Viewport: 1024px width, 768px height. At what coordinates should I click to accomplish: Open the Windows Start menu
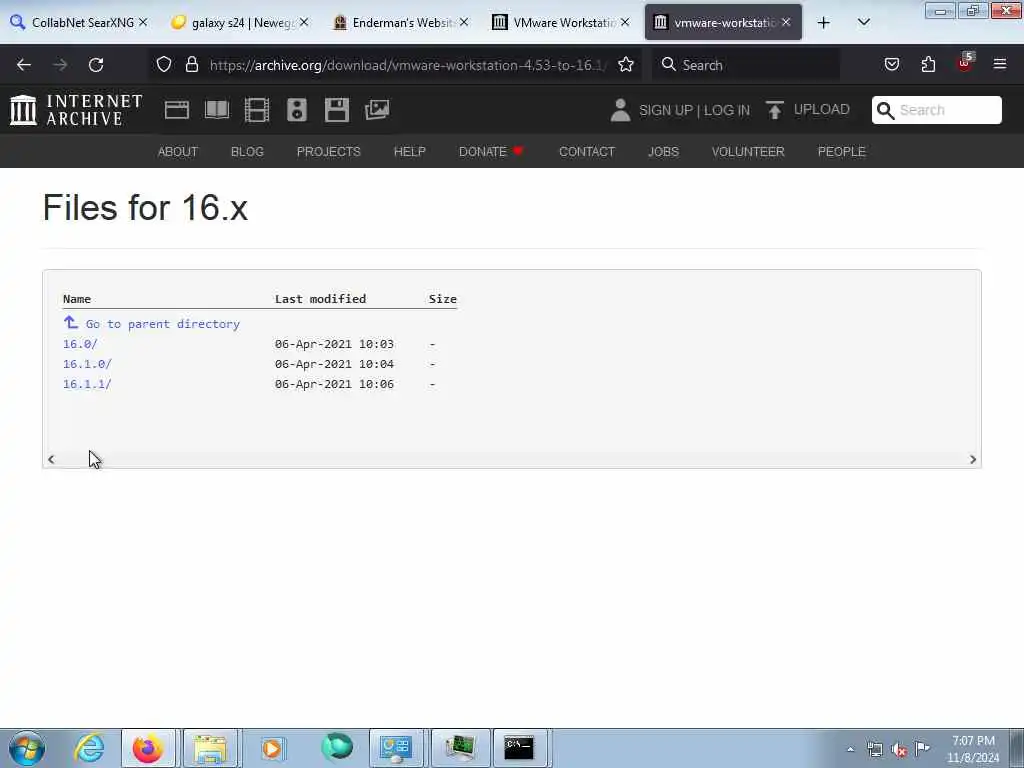tap(27, 748)
